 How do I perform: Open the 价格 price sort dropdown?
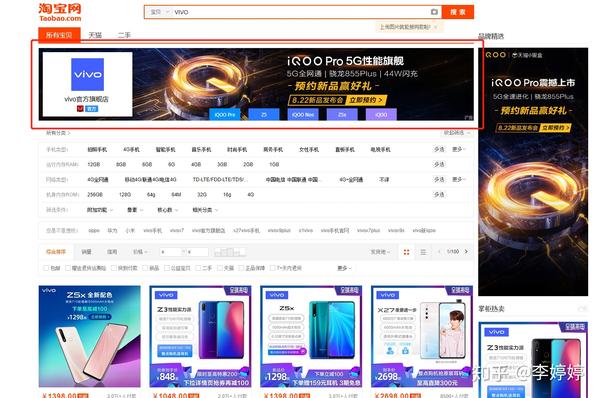click(140, 252)
